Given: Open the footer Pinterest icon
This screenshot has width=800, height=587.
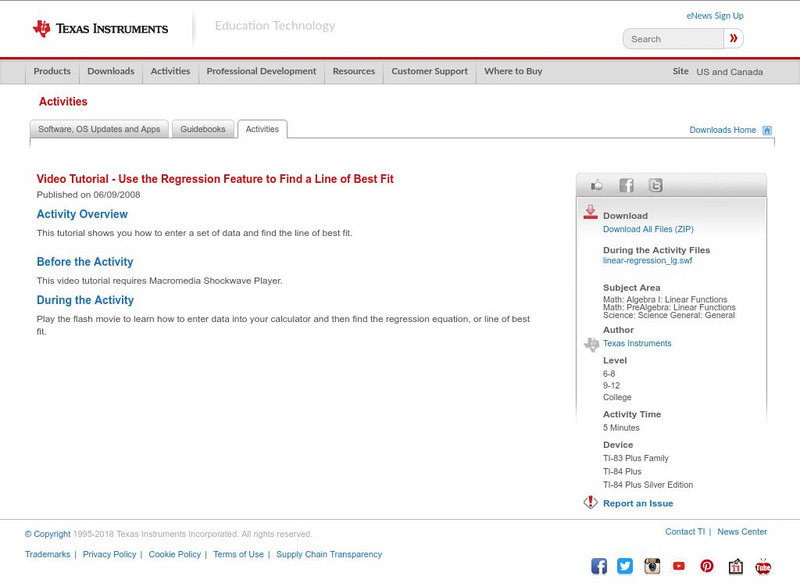Looking at the screenshot, I should 707,566.
